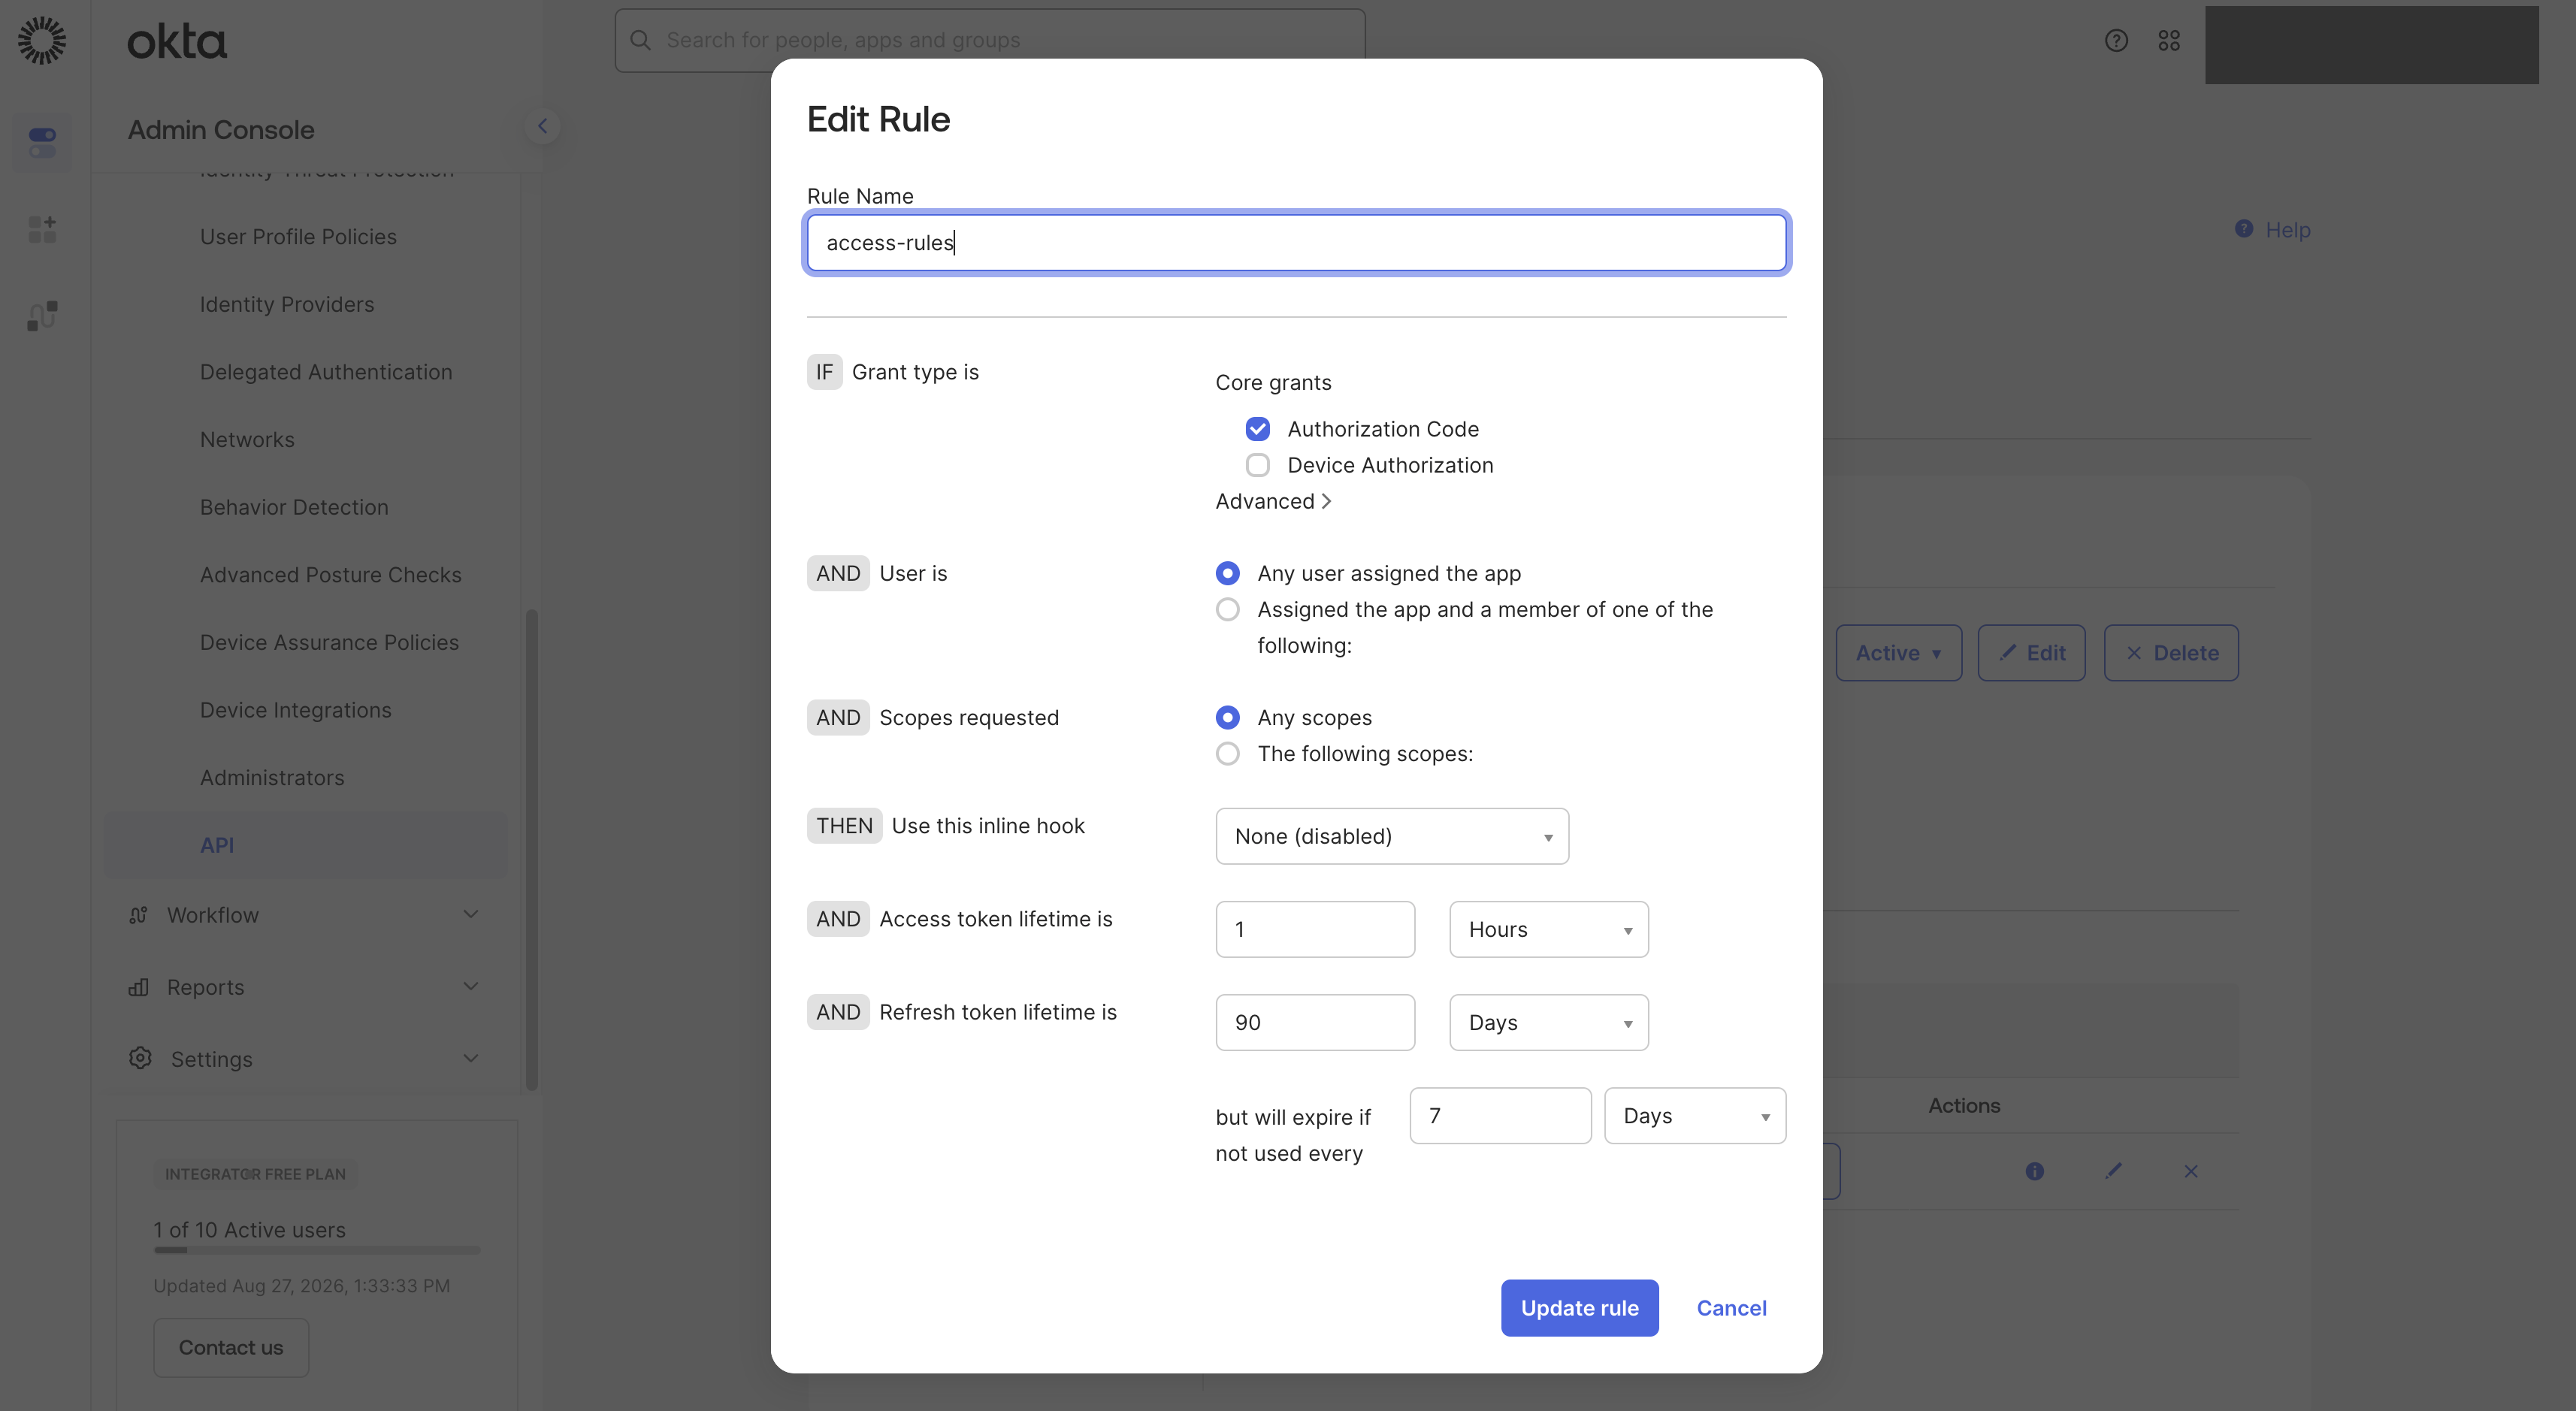Check the Device Authorization checkbox
The height and width of the screenshot is (1411, 2576).
click(x=1258, y=465)
